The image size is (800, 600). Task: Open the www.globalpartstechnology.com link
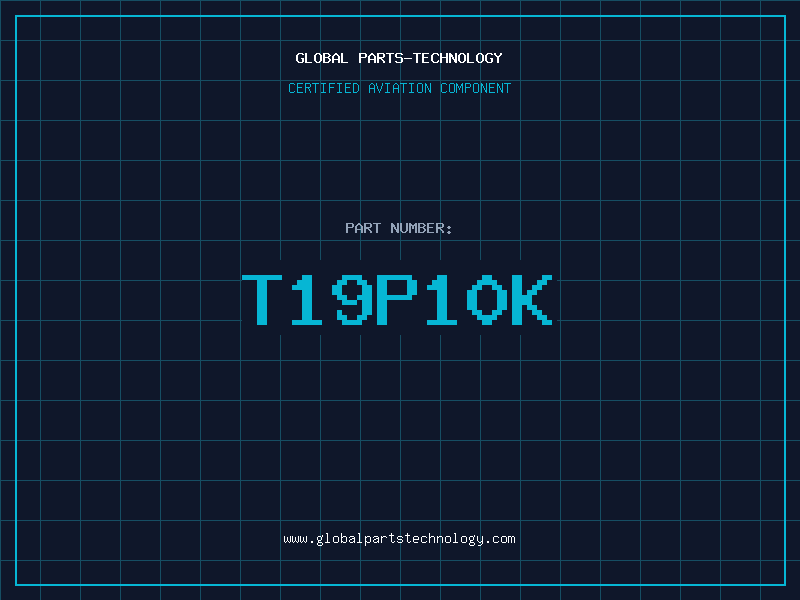[x=399, y=539]
